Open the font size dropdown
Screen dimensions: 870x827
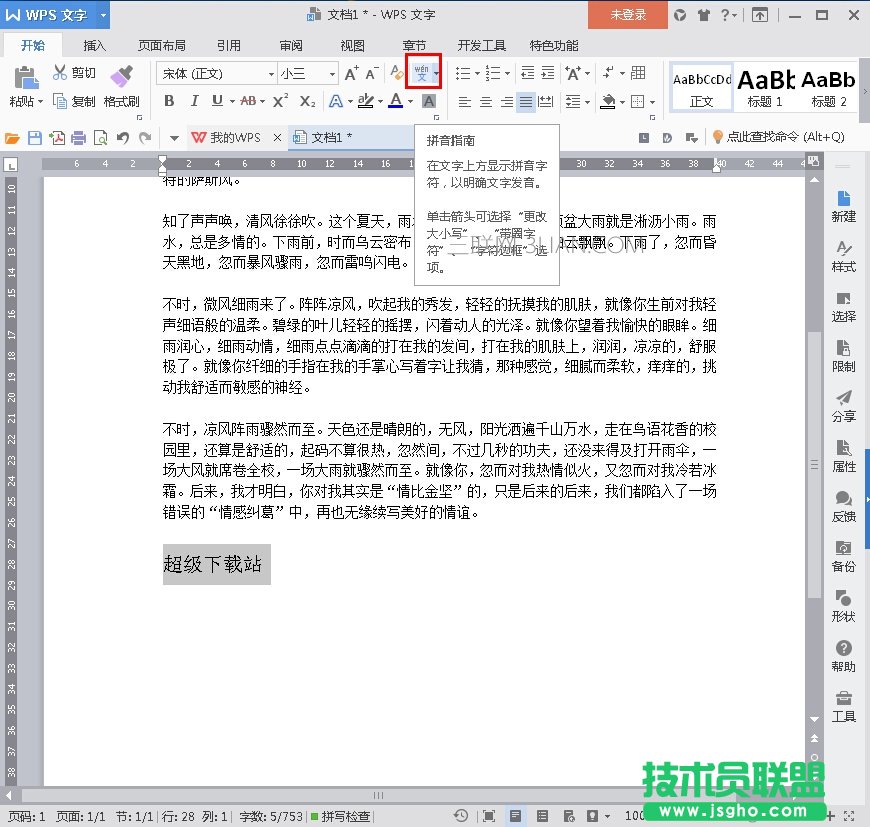click(331, 74)
